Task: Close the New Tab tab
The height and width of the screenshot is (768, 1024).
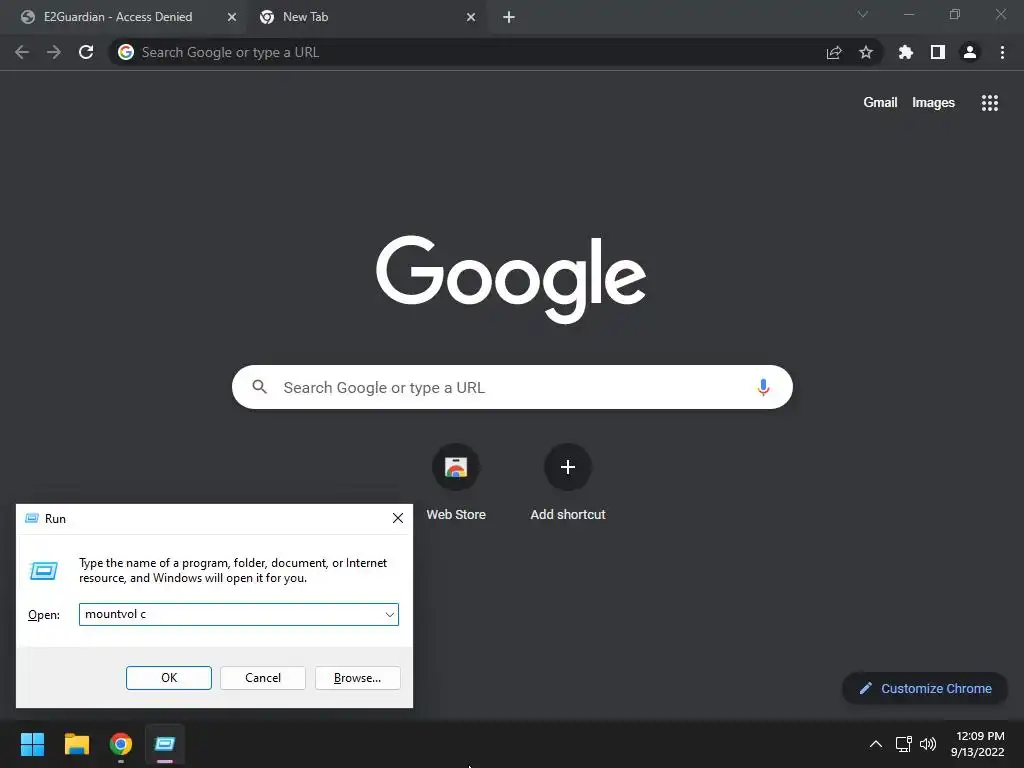Action: coord(471,17)
